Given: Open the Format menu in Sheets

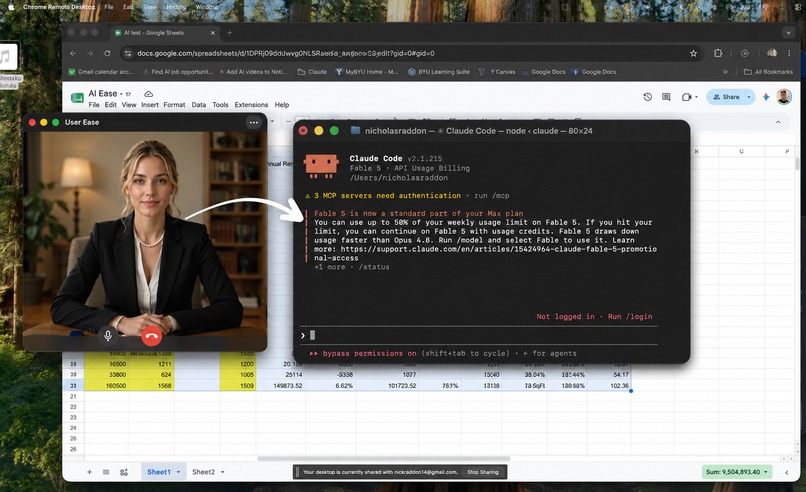Looking at the screenshot, I should pyautogui.click(x=174, y=105).
